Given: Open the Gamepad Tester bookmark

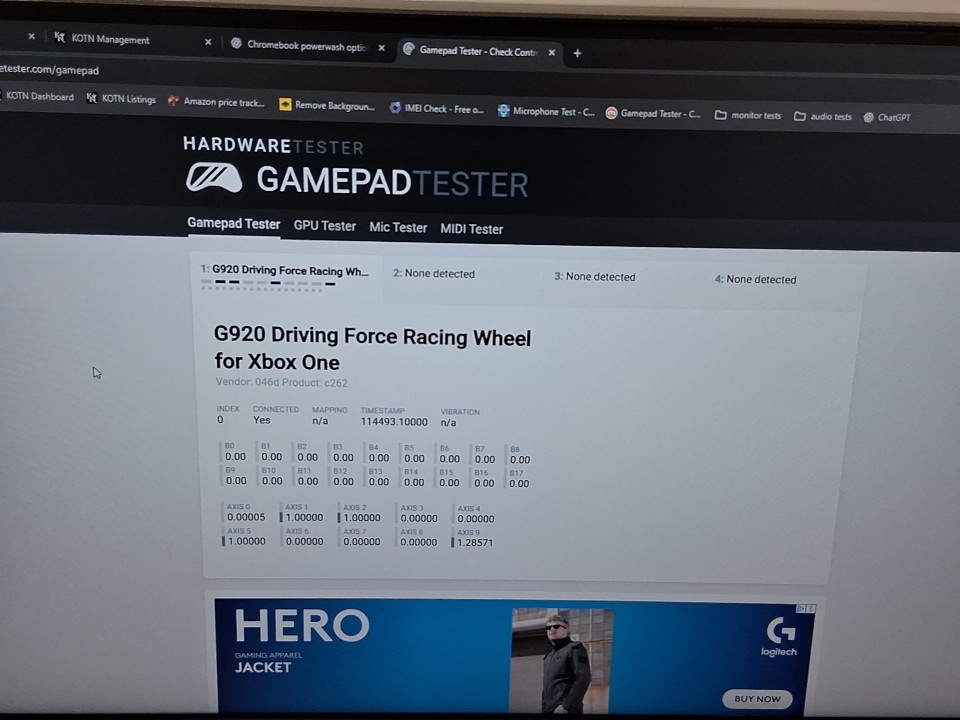Looking at the screenshot, I should tap(653, 114).
